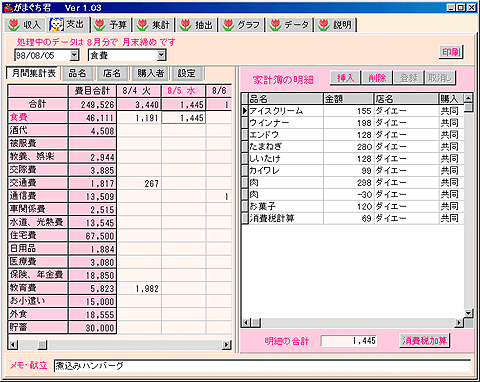Click the 8/4 火 column header
This screenshot has height=382, width=480.
tap(139, 91)
